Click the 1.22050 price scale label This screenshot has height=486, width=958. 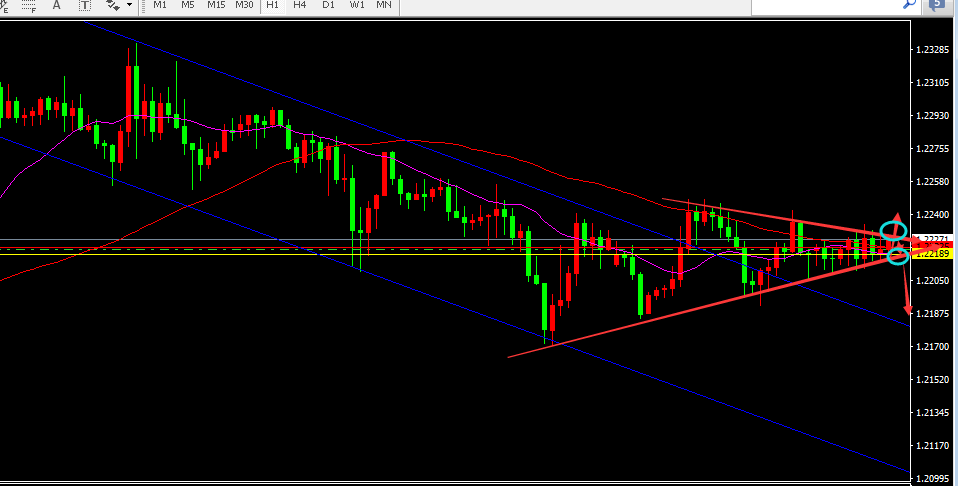point(932,281)
